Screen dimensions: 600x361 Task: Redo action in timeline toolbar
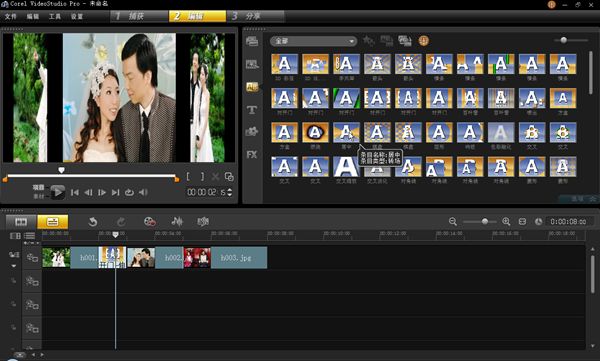tap(121, 222)
